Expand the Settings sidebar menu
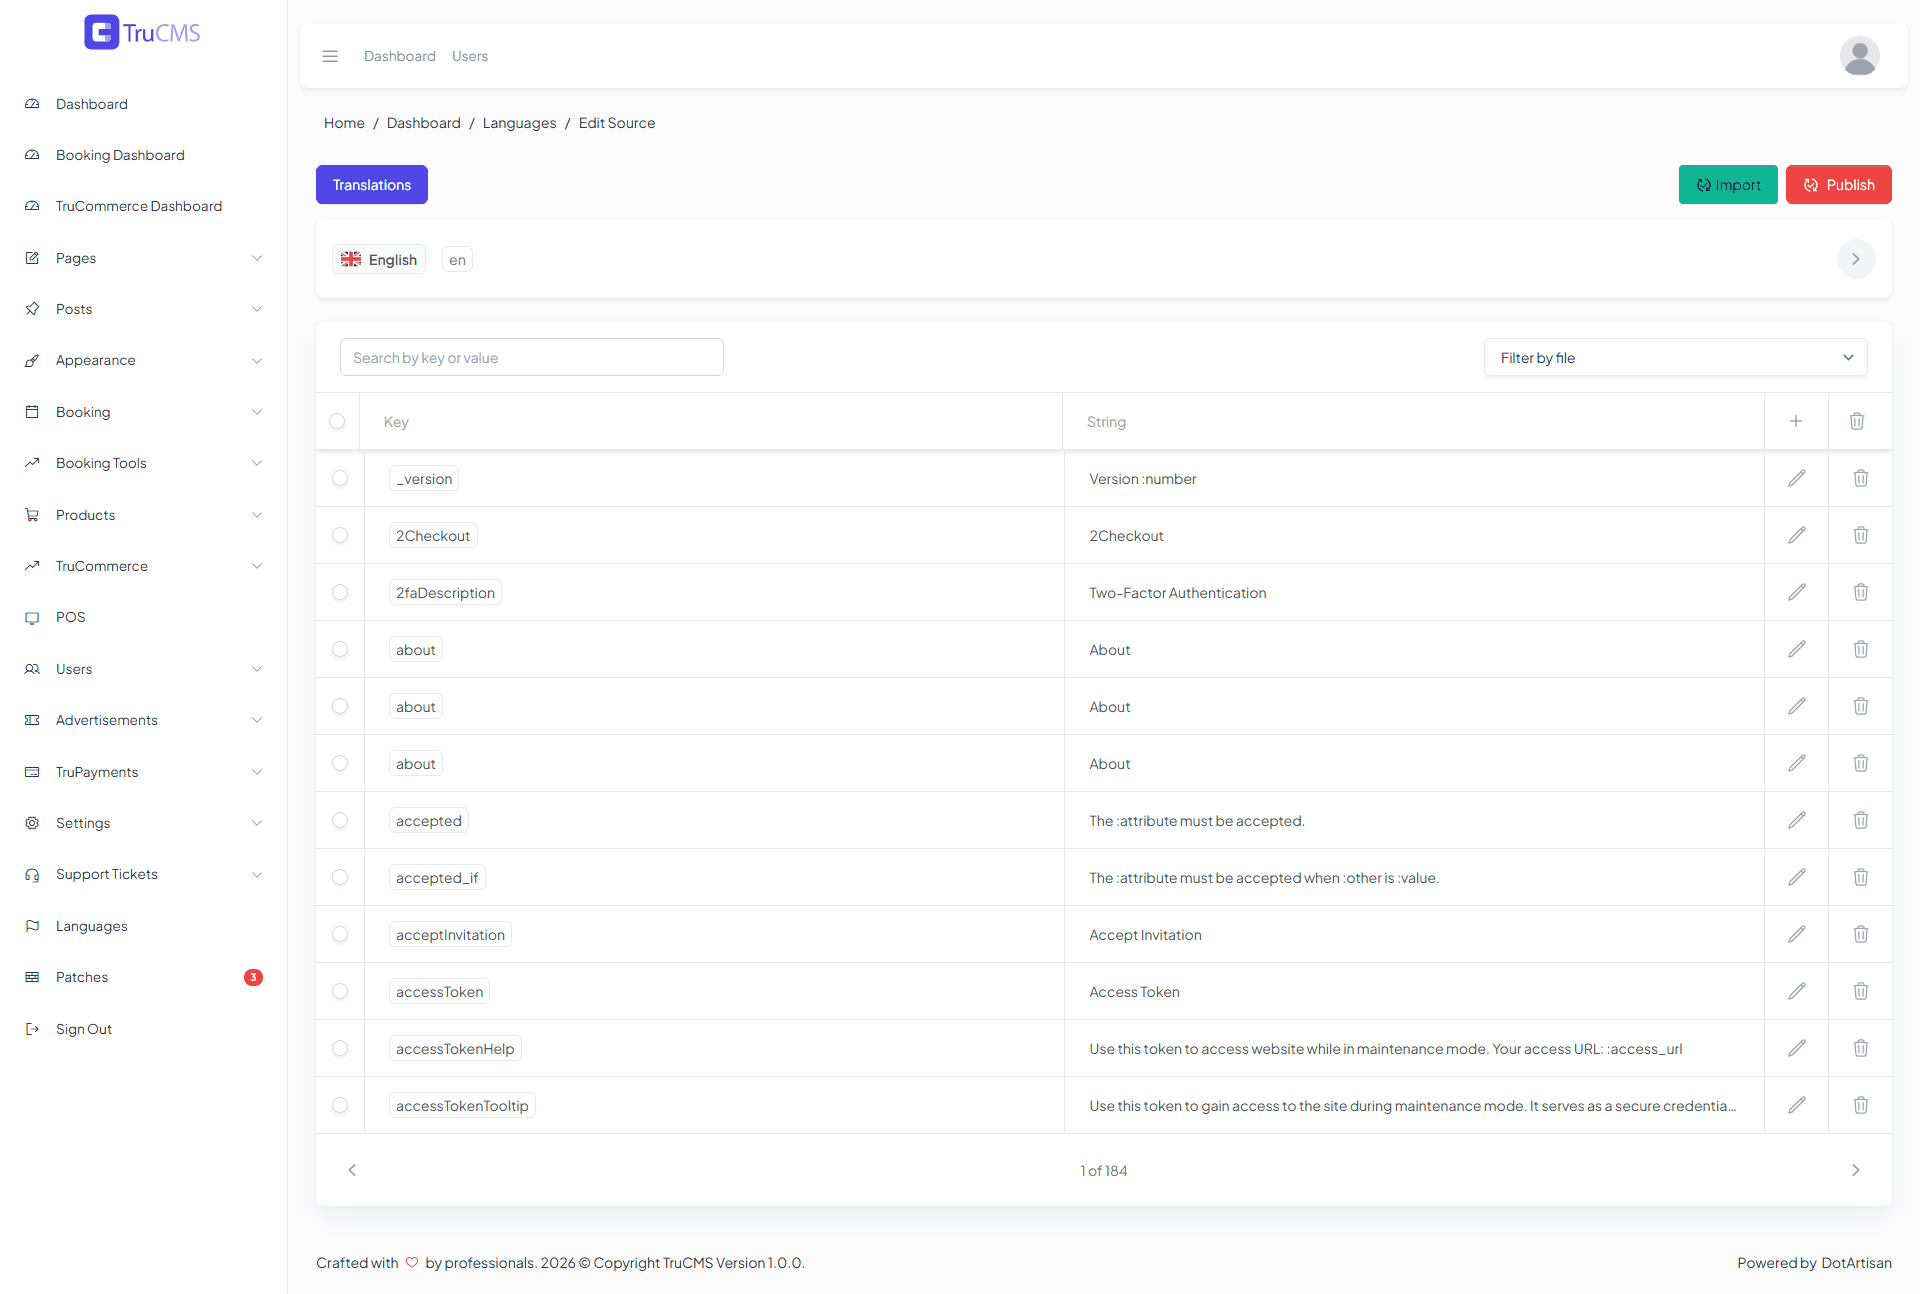 click(x=144, y=823)
